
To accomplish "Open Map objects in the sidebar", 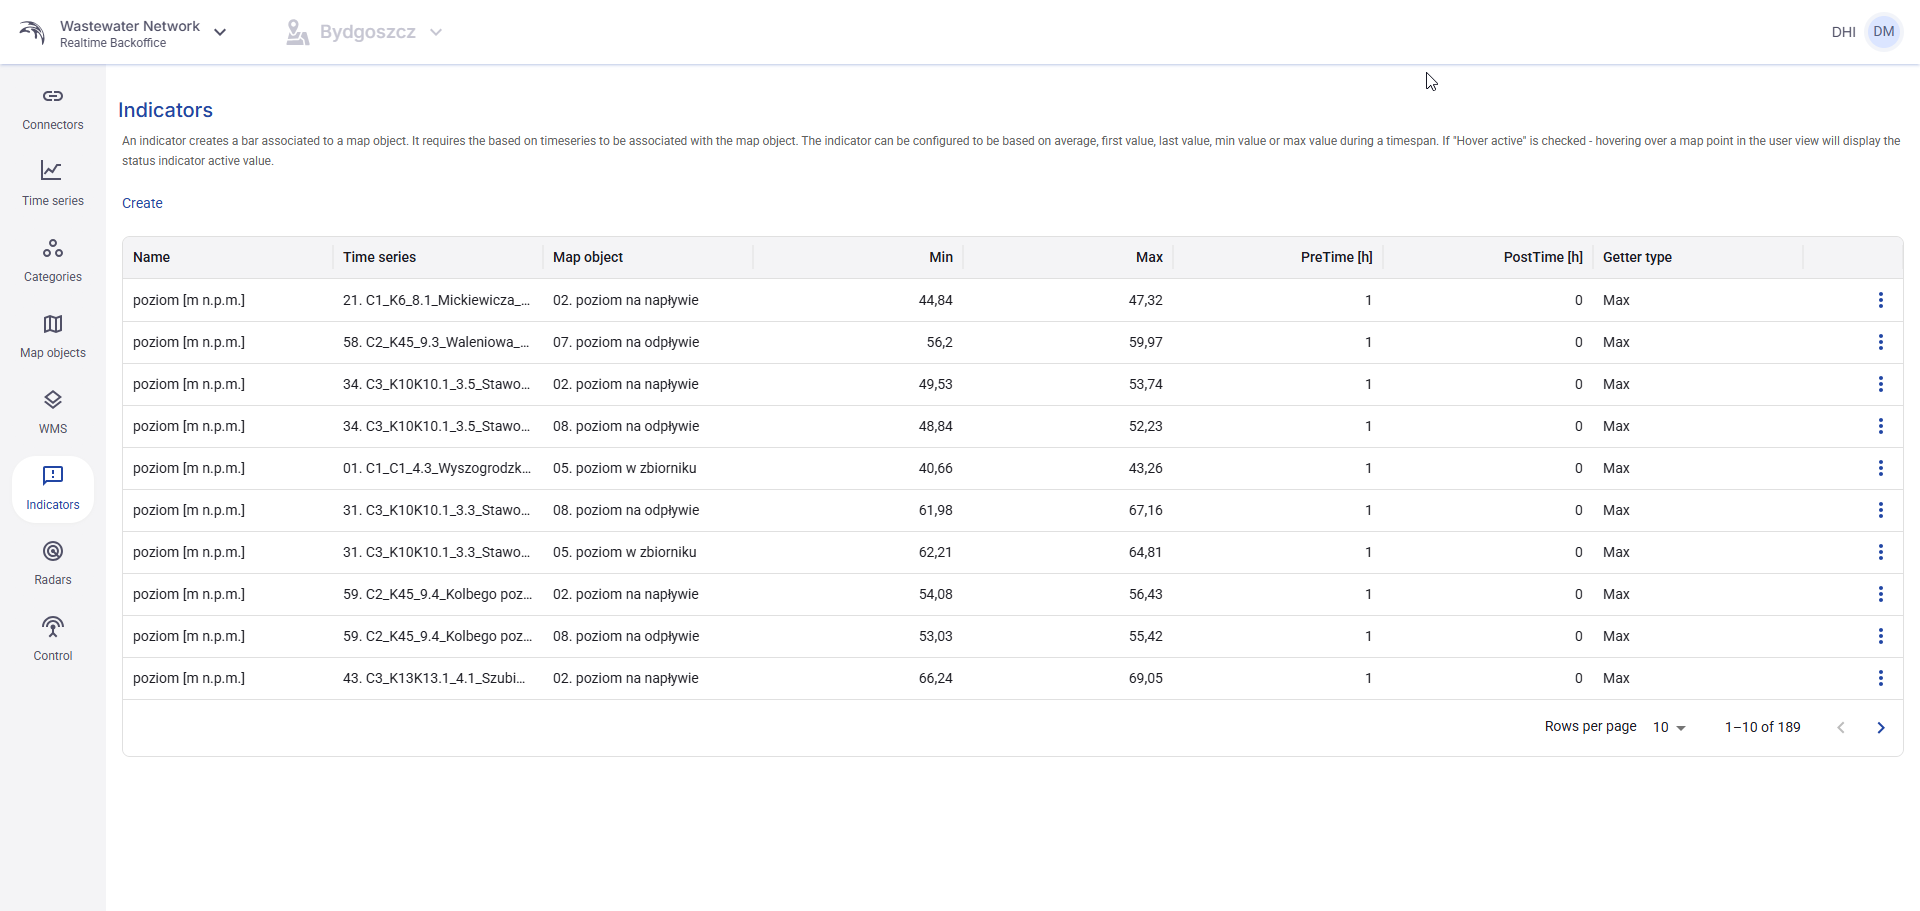I will coord(53,337).
